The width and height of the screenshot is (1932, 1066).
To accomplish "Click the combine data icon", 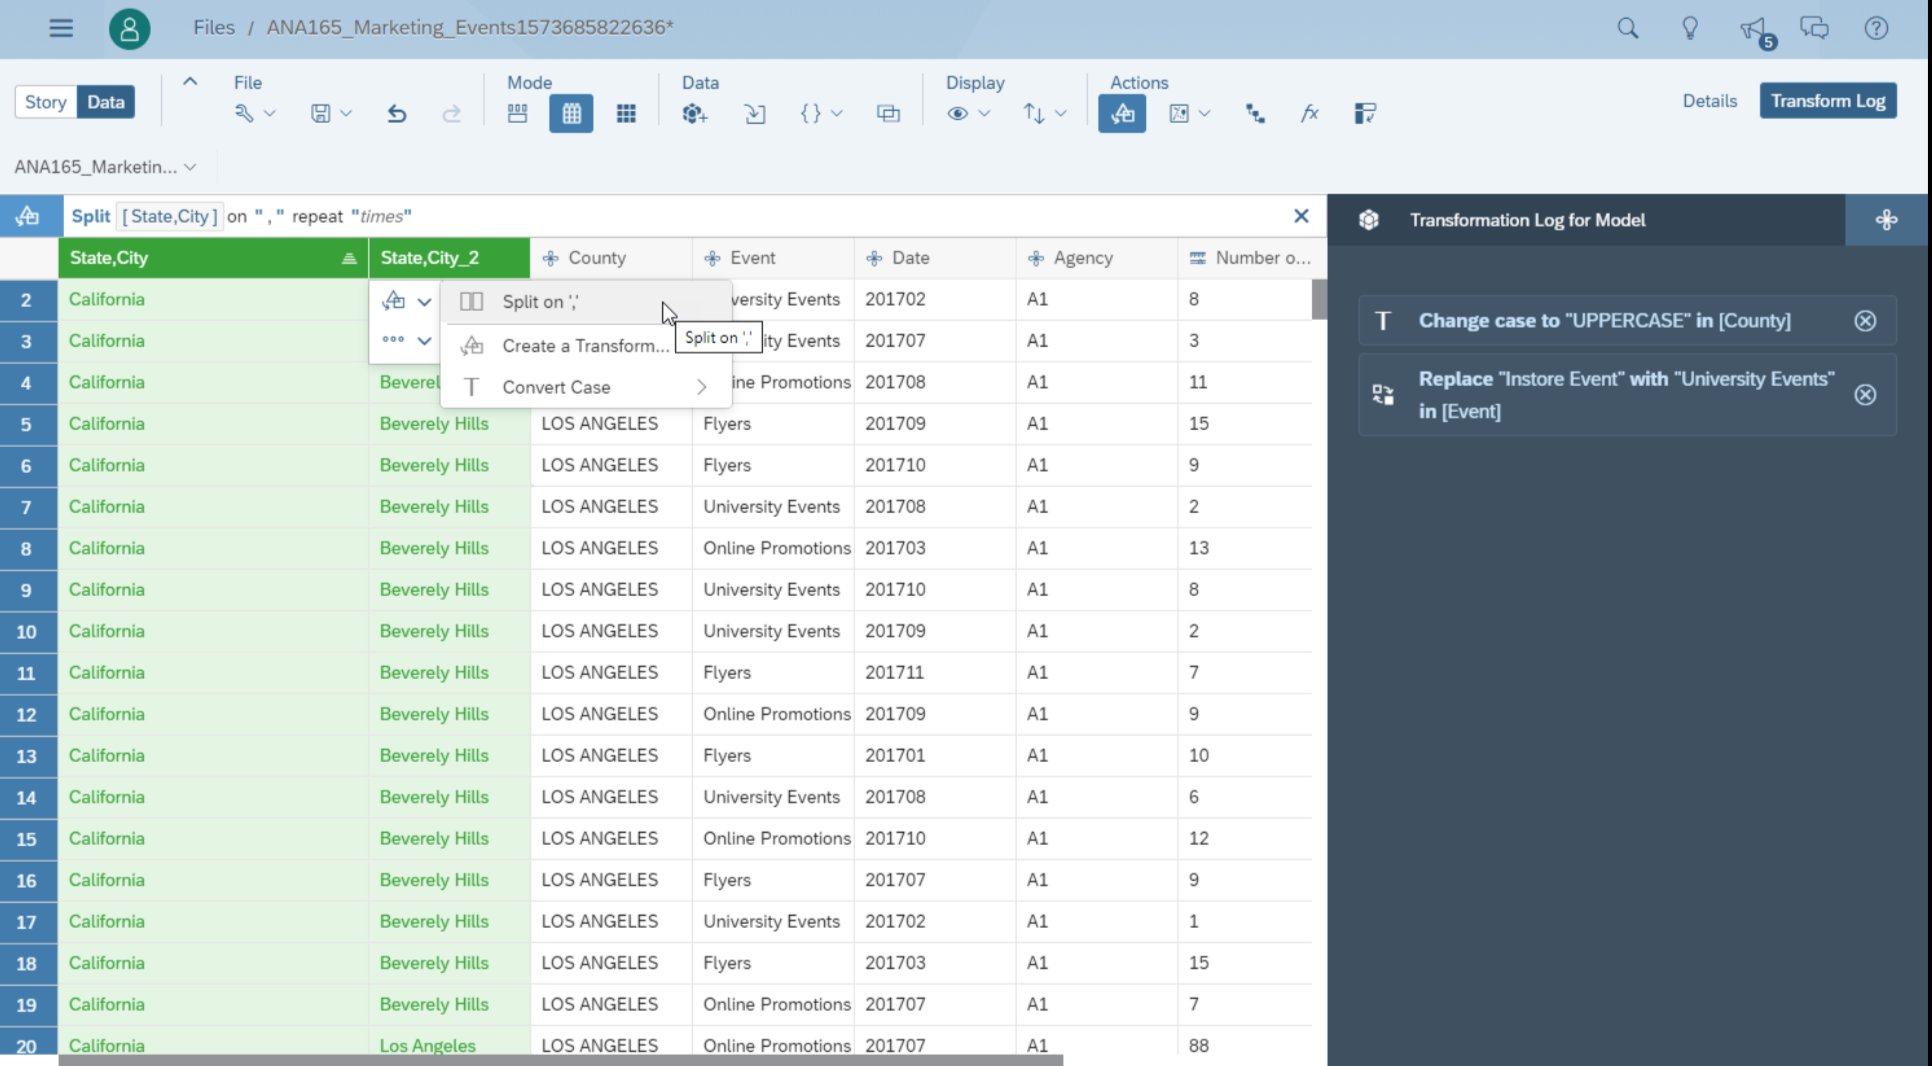I will 888,113.
